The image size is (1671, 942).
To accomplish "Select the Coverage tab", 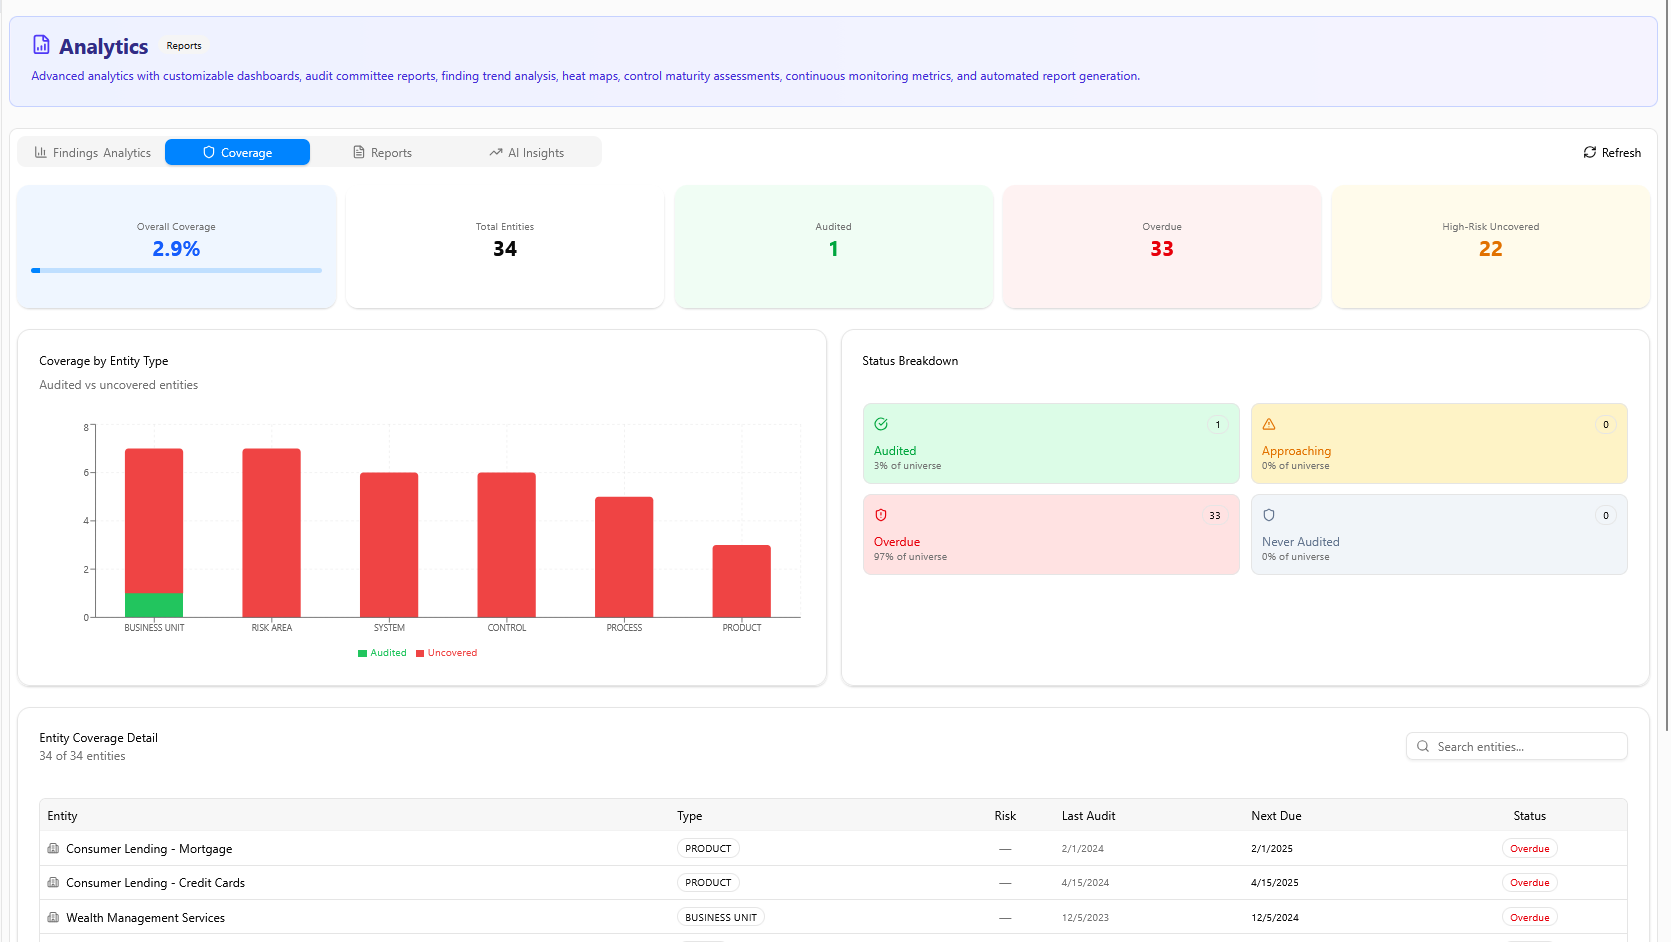I will click(237, 153).
